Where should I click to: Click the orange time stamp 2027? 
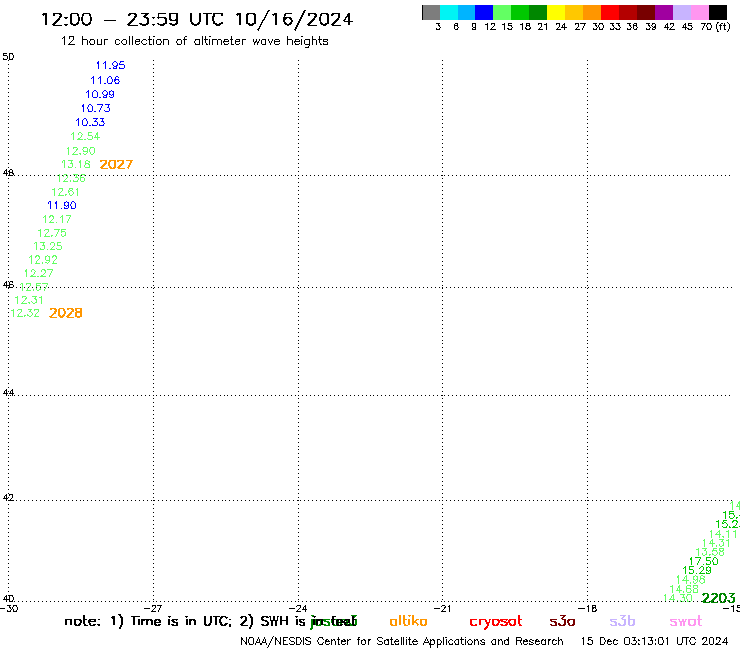point(116,164)
